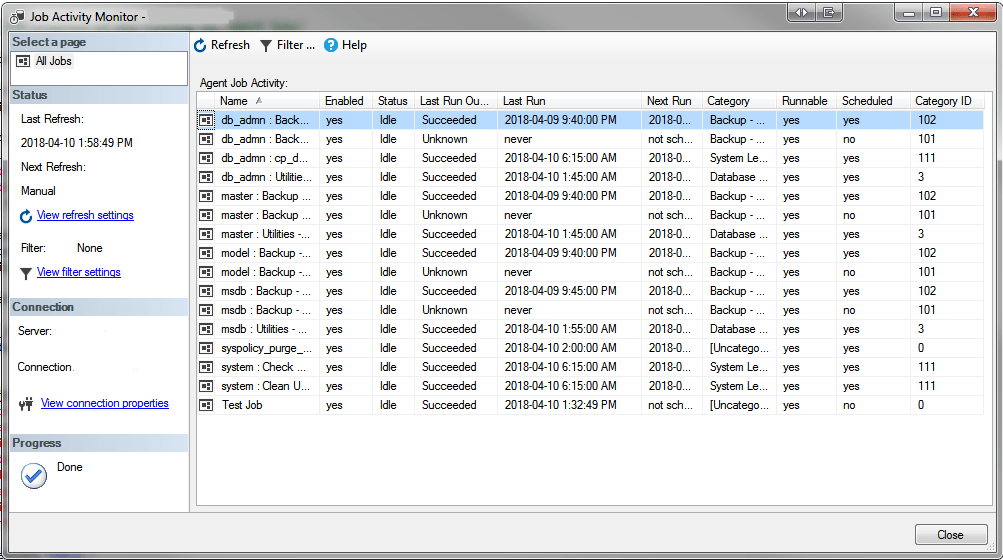Viewport: 1003px width, 560px height.
Task: Click job icon of db_admn : Utilitie... row
Action: 206,177
